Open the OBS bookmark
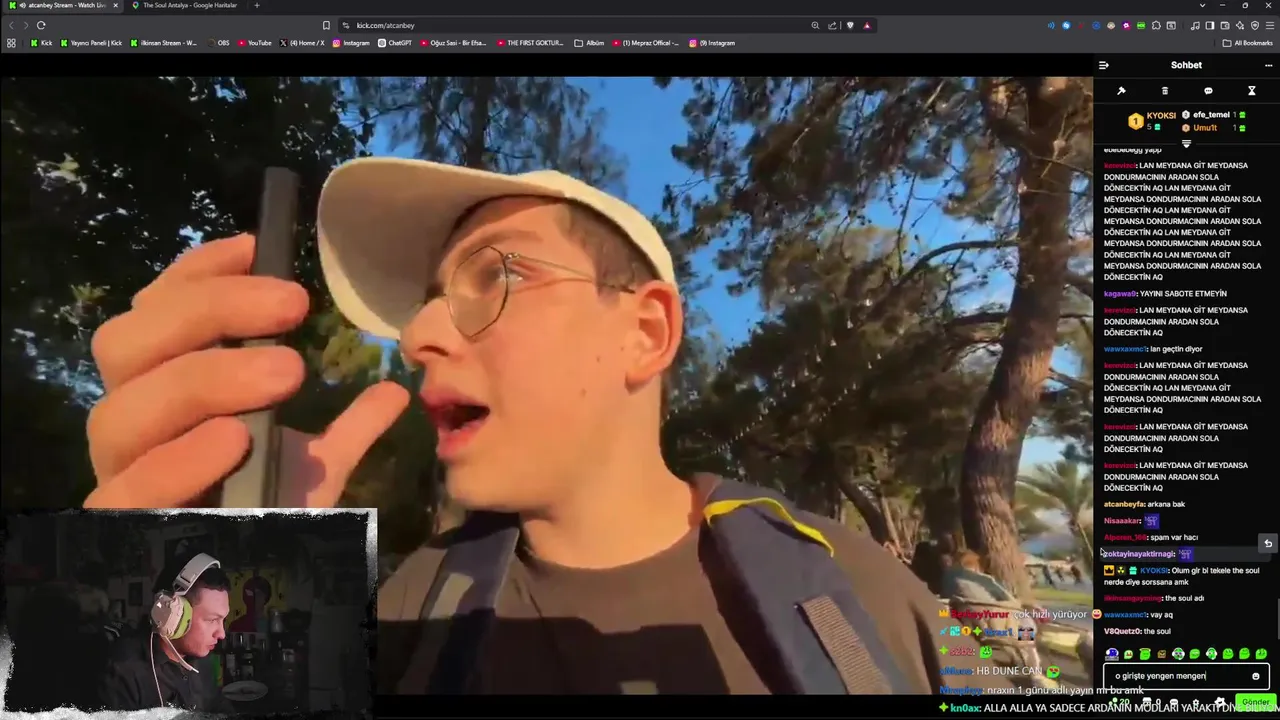 [x=217, y=43]
